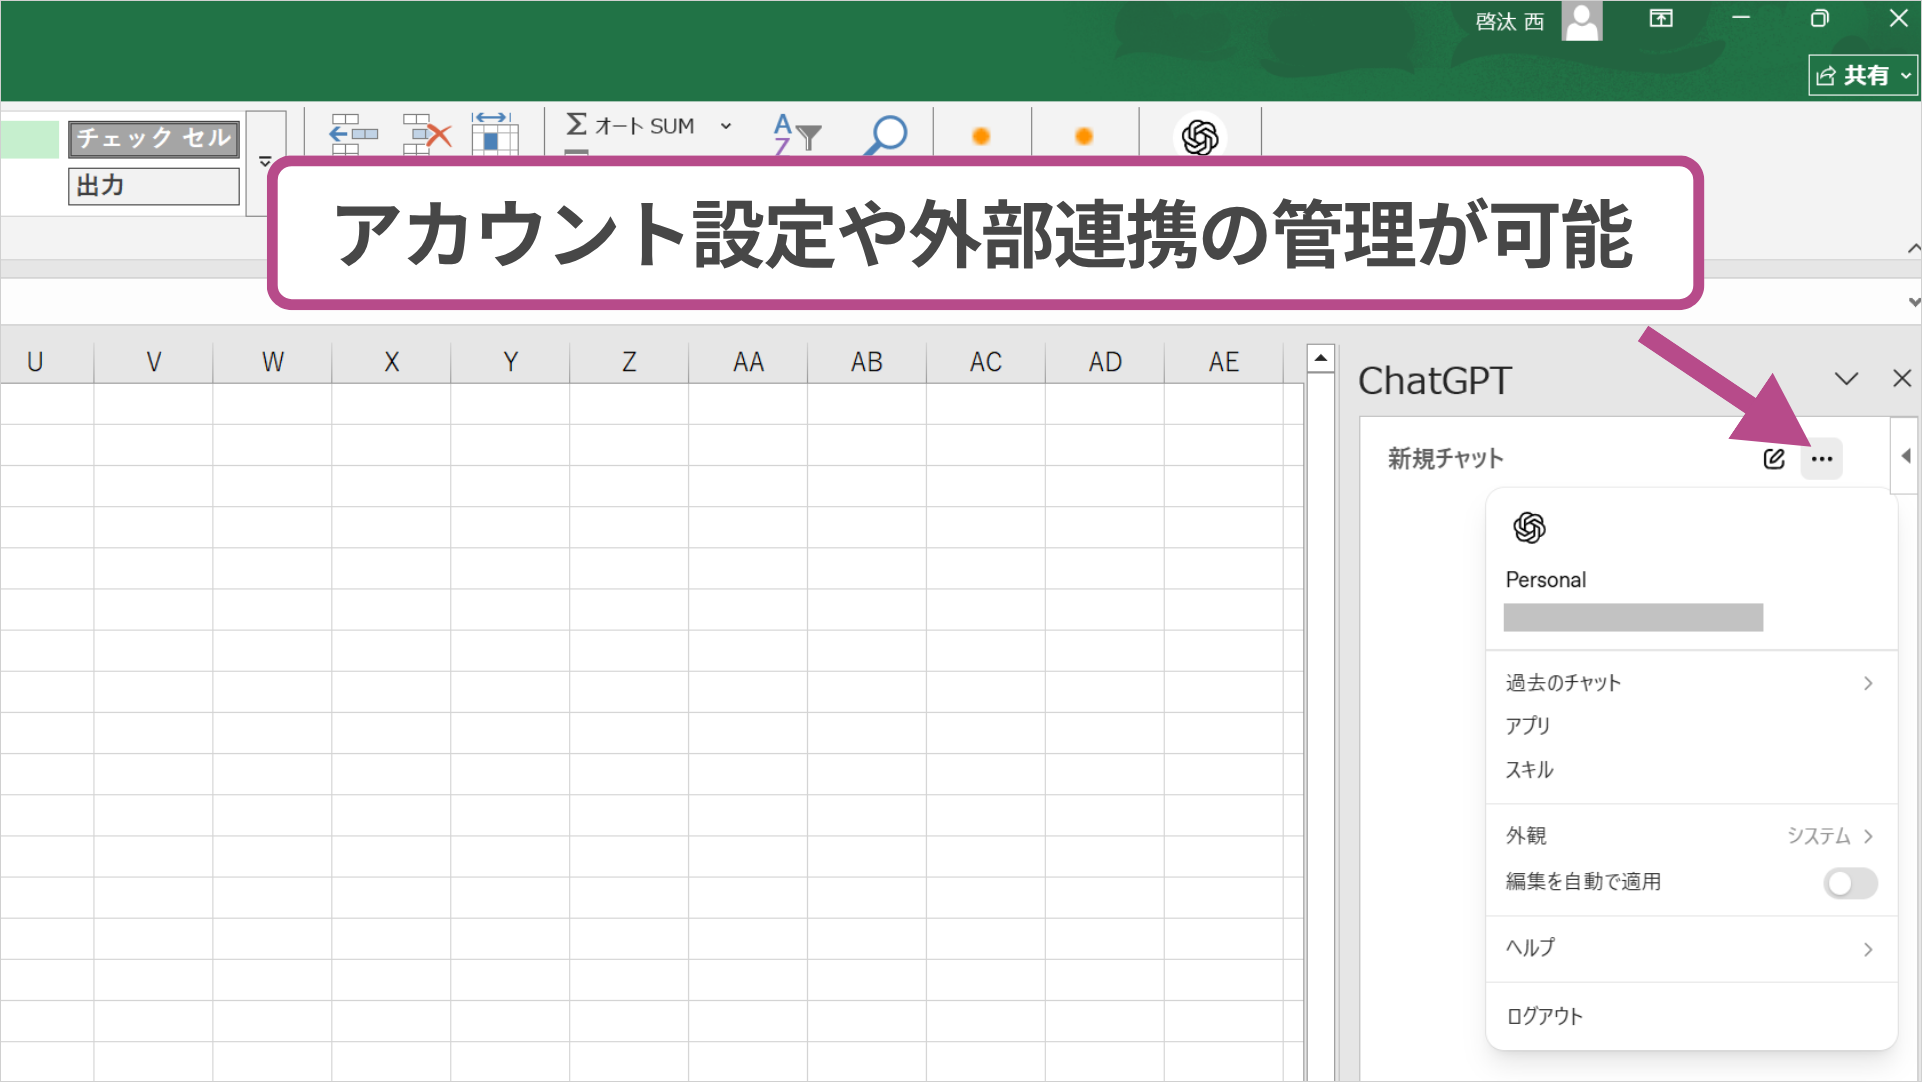Select the Personal account entry
The height and width of the screenshot is (1082, 1922).
tap(1545, 580)
